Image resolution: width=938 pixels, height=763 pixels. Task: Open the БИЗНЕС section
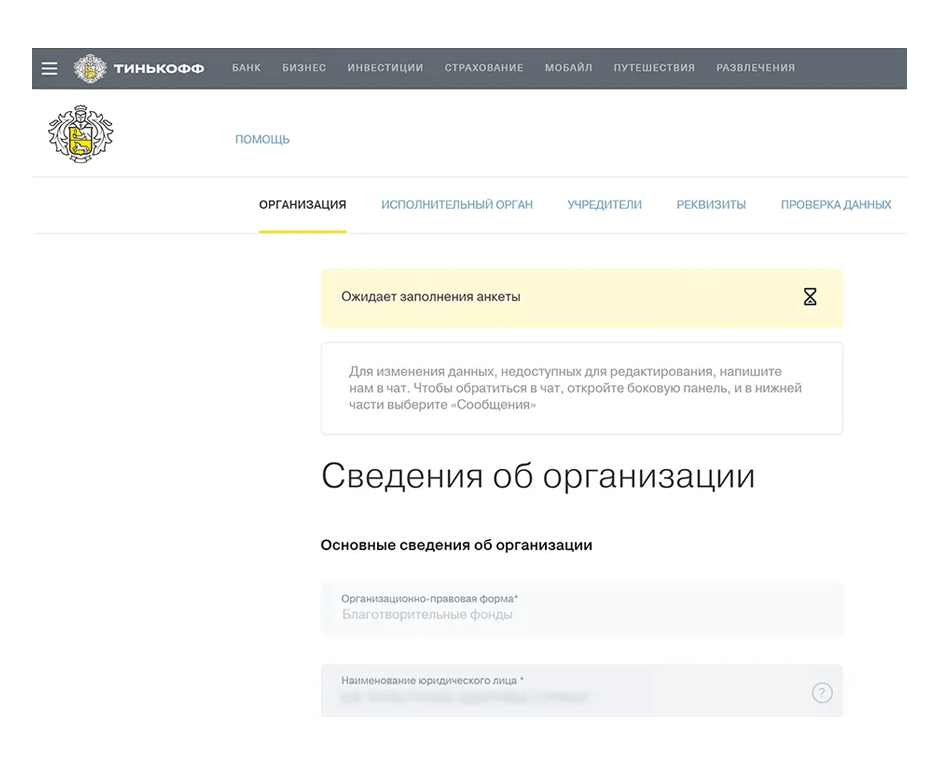tap(304, 68)
